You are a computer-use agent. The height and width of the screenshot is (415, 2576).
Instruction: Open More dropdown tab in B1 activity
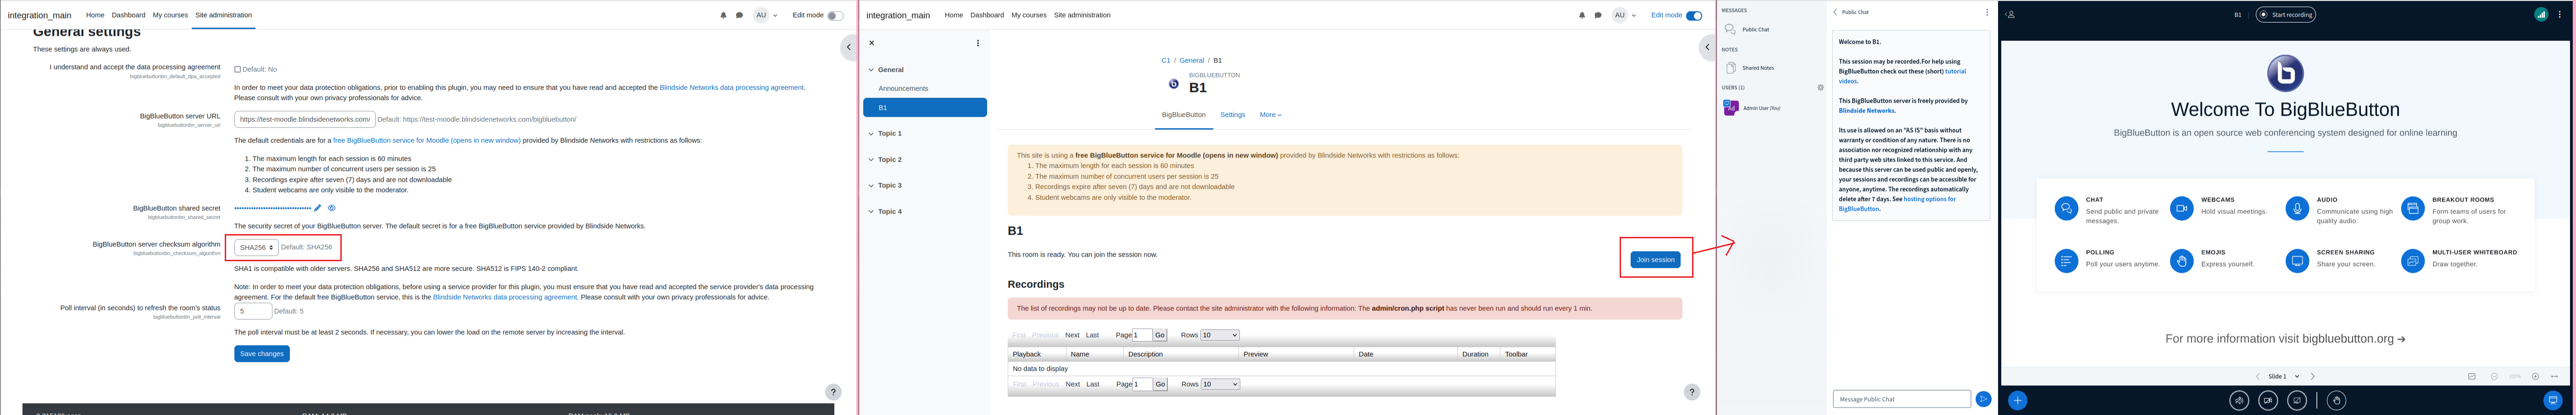pyautogui.click(x=1270, y=115)
